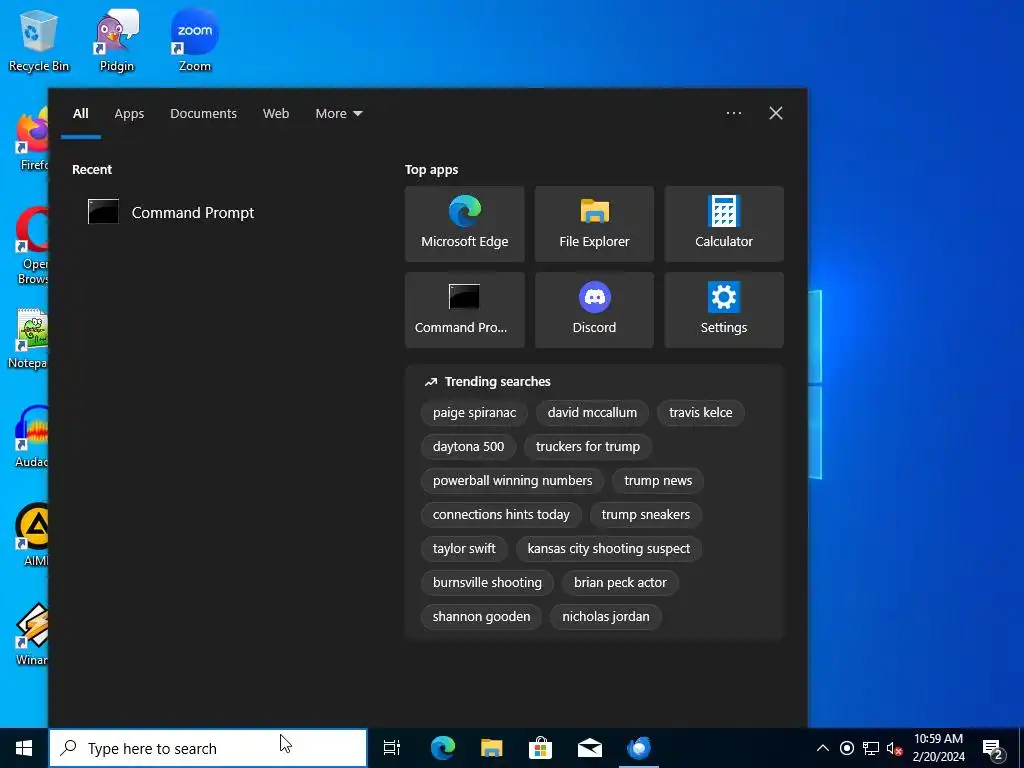
Task: Click the recording indicator tray icon
Action: click(847, 748)
